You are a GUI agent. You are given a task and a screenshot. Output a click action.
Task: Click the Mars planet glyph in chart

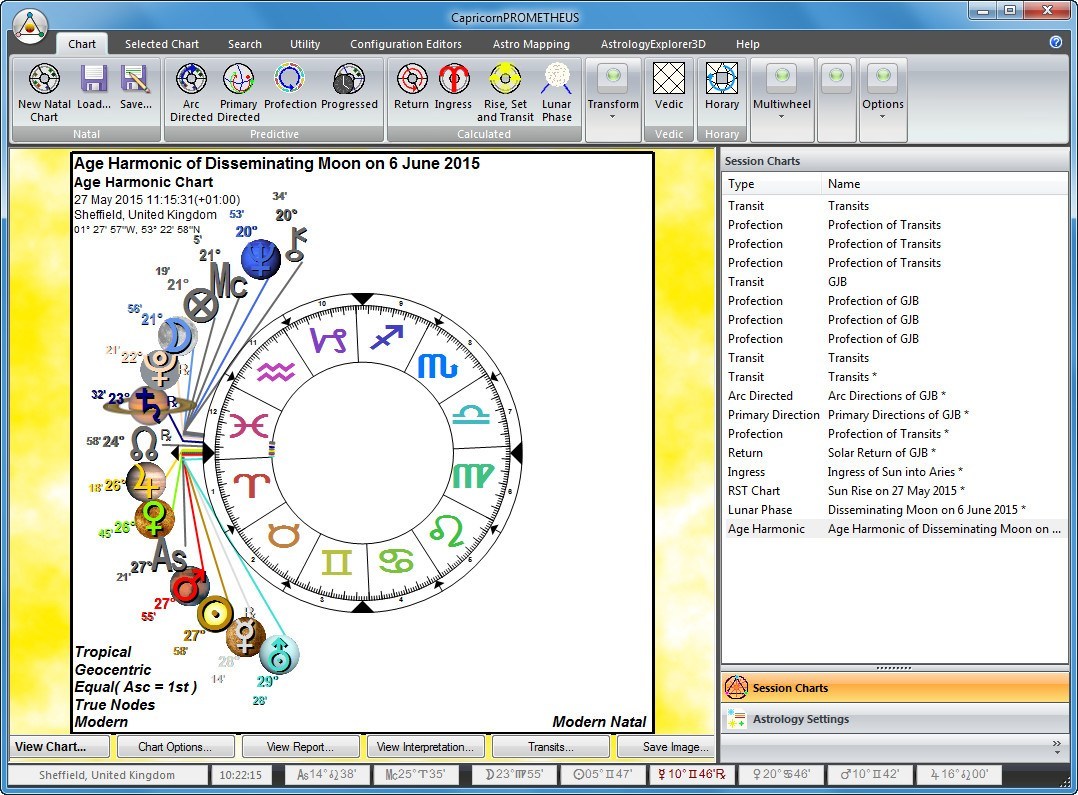[x=189, y=586]
